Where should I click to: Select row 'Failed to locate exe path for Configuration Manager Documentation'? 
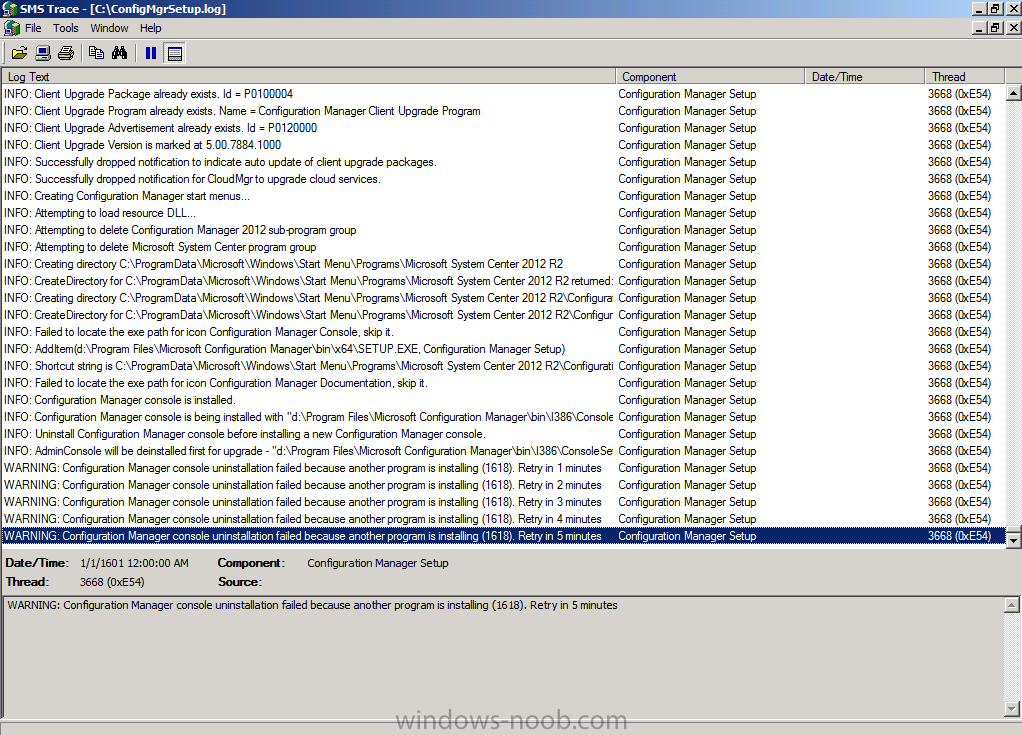pos(503,382)
